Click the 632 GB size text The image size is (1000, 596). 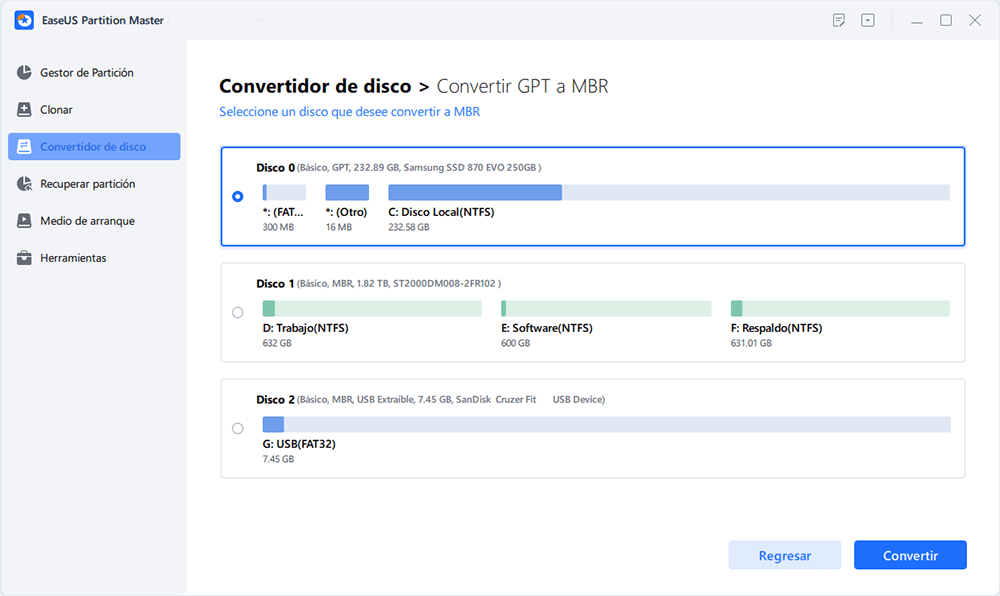tap(277, 344)
